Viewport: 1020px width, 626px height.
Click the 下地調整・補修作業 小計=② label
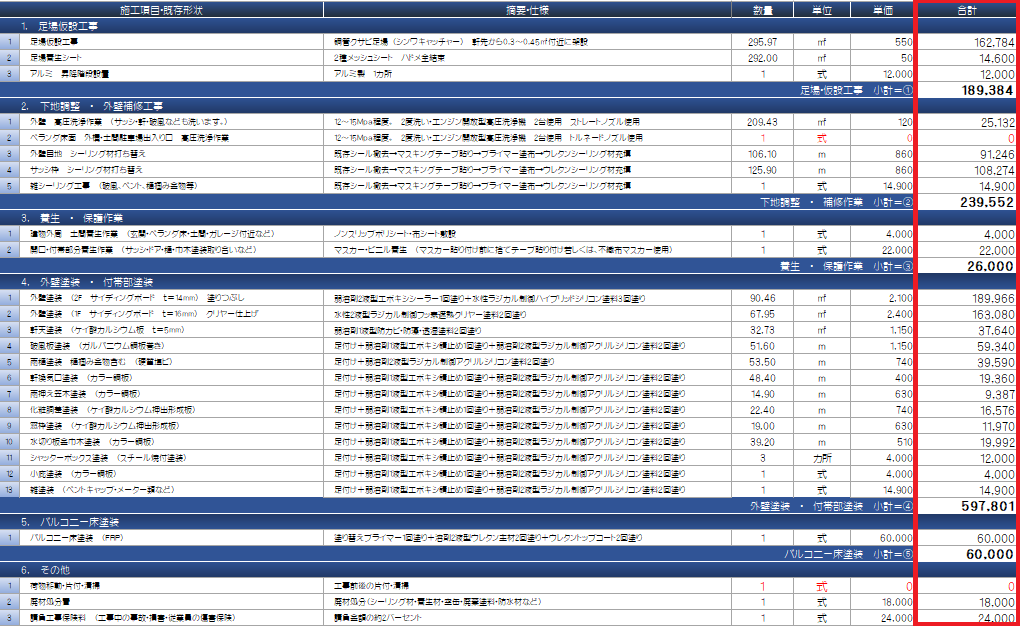point(837,202)
